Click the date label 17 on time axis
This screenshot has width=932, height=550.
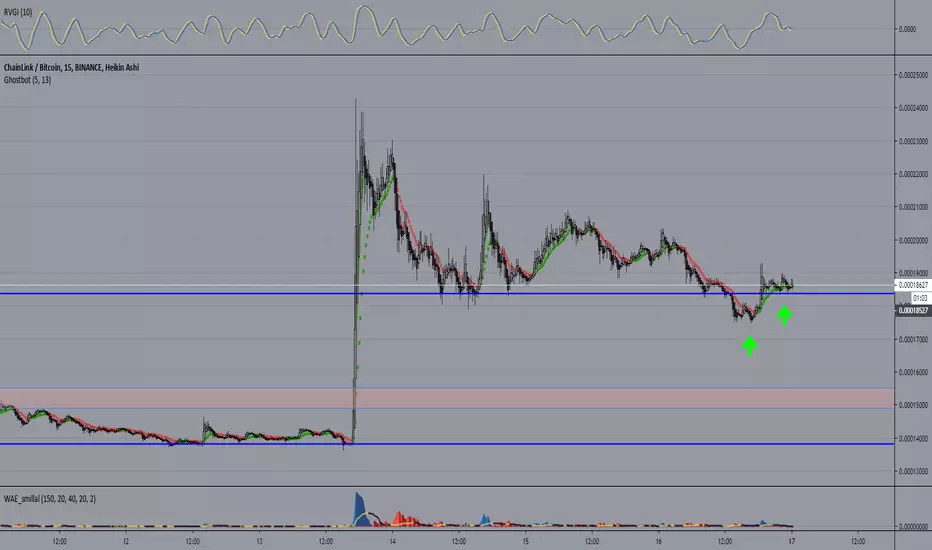click(x=792, y=541)
